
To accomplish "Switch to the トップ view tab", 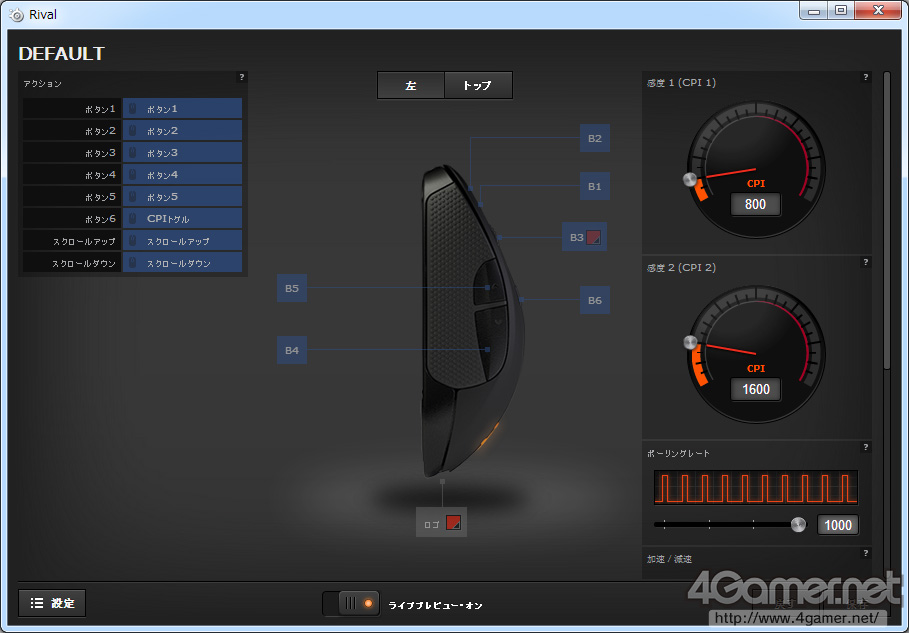I will (x=478, y=85).
